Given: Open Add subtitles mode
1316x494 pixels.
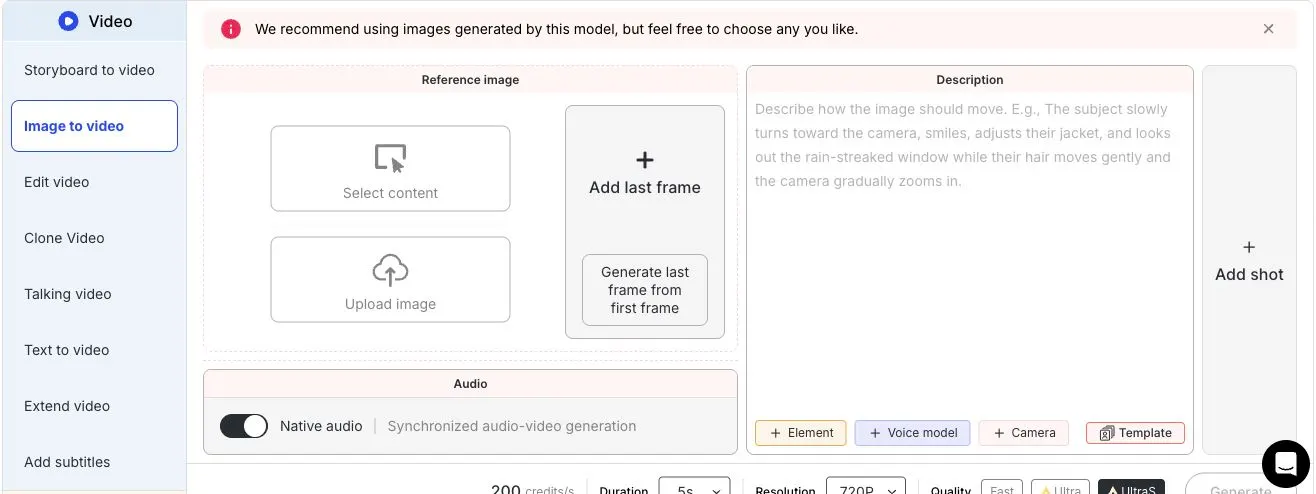Looking at the screenshot, I should 94,462.
